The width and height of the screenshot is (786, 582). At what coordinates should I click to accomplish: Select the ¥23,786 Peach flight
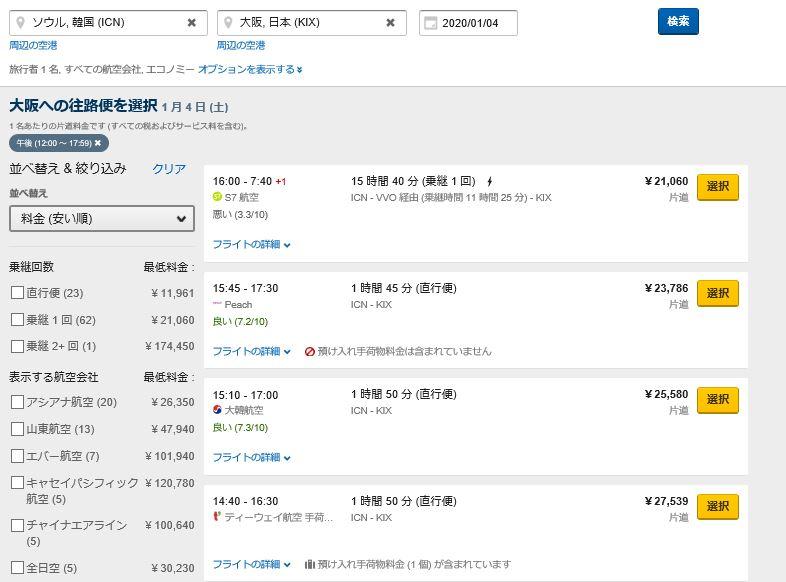pos(718,294)
